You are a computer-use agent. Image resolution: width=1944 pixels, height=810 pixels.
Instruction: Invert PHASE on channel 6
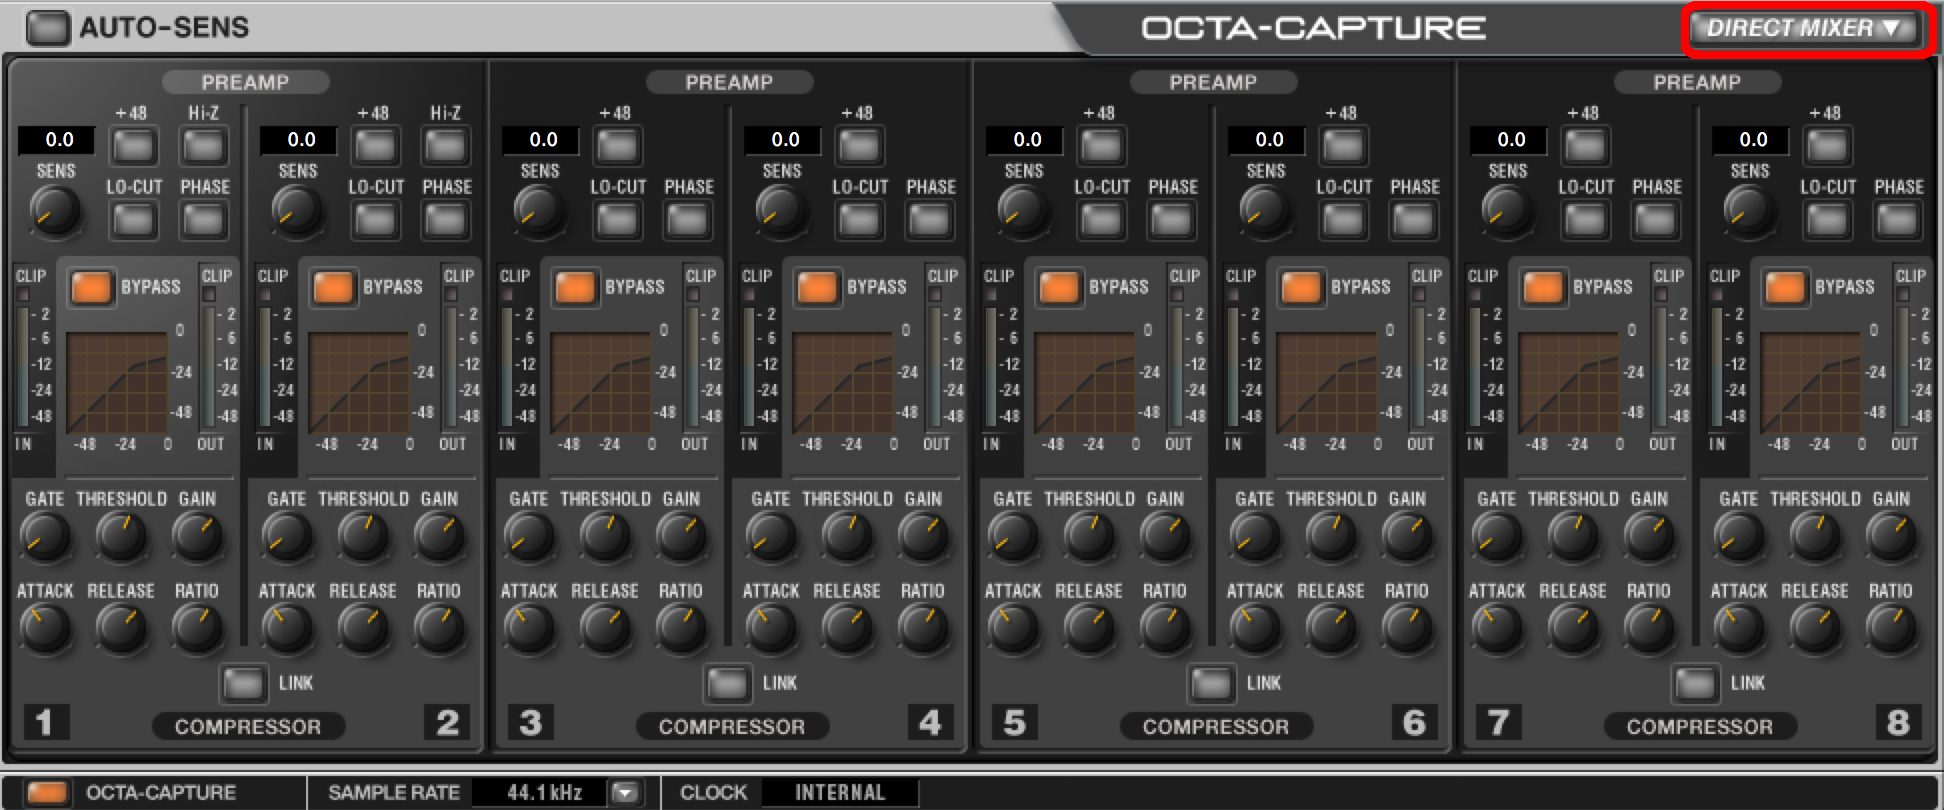pos(1413,220)
